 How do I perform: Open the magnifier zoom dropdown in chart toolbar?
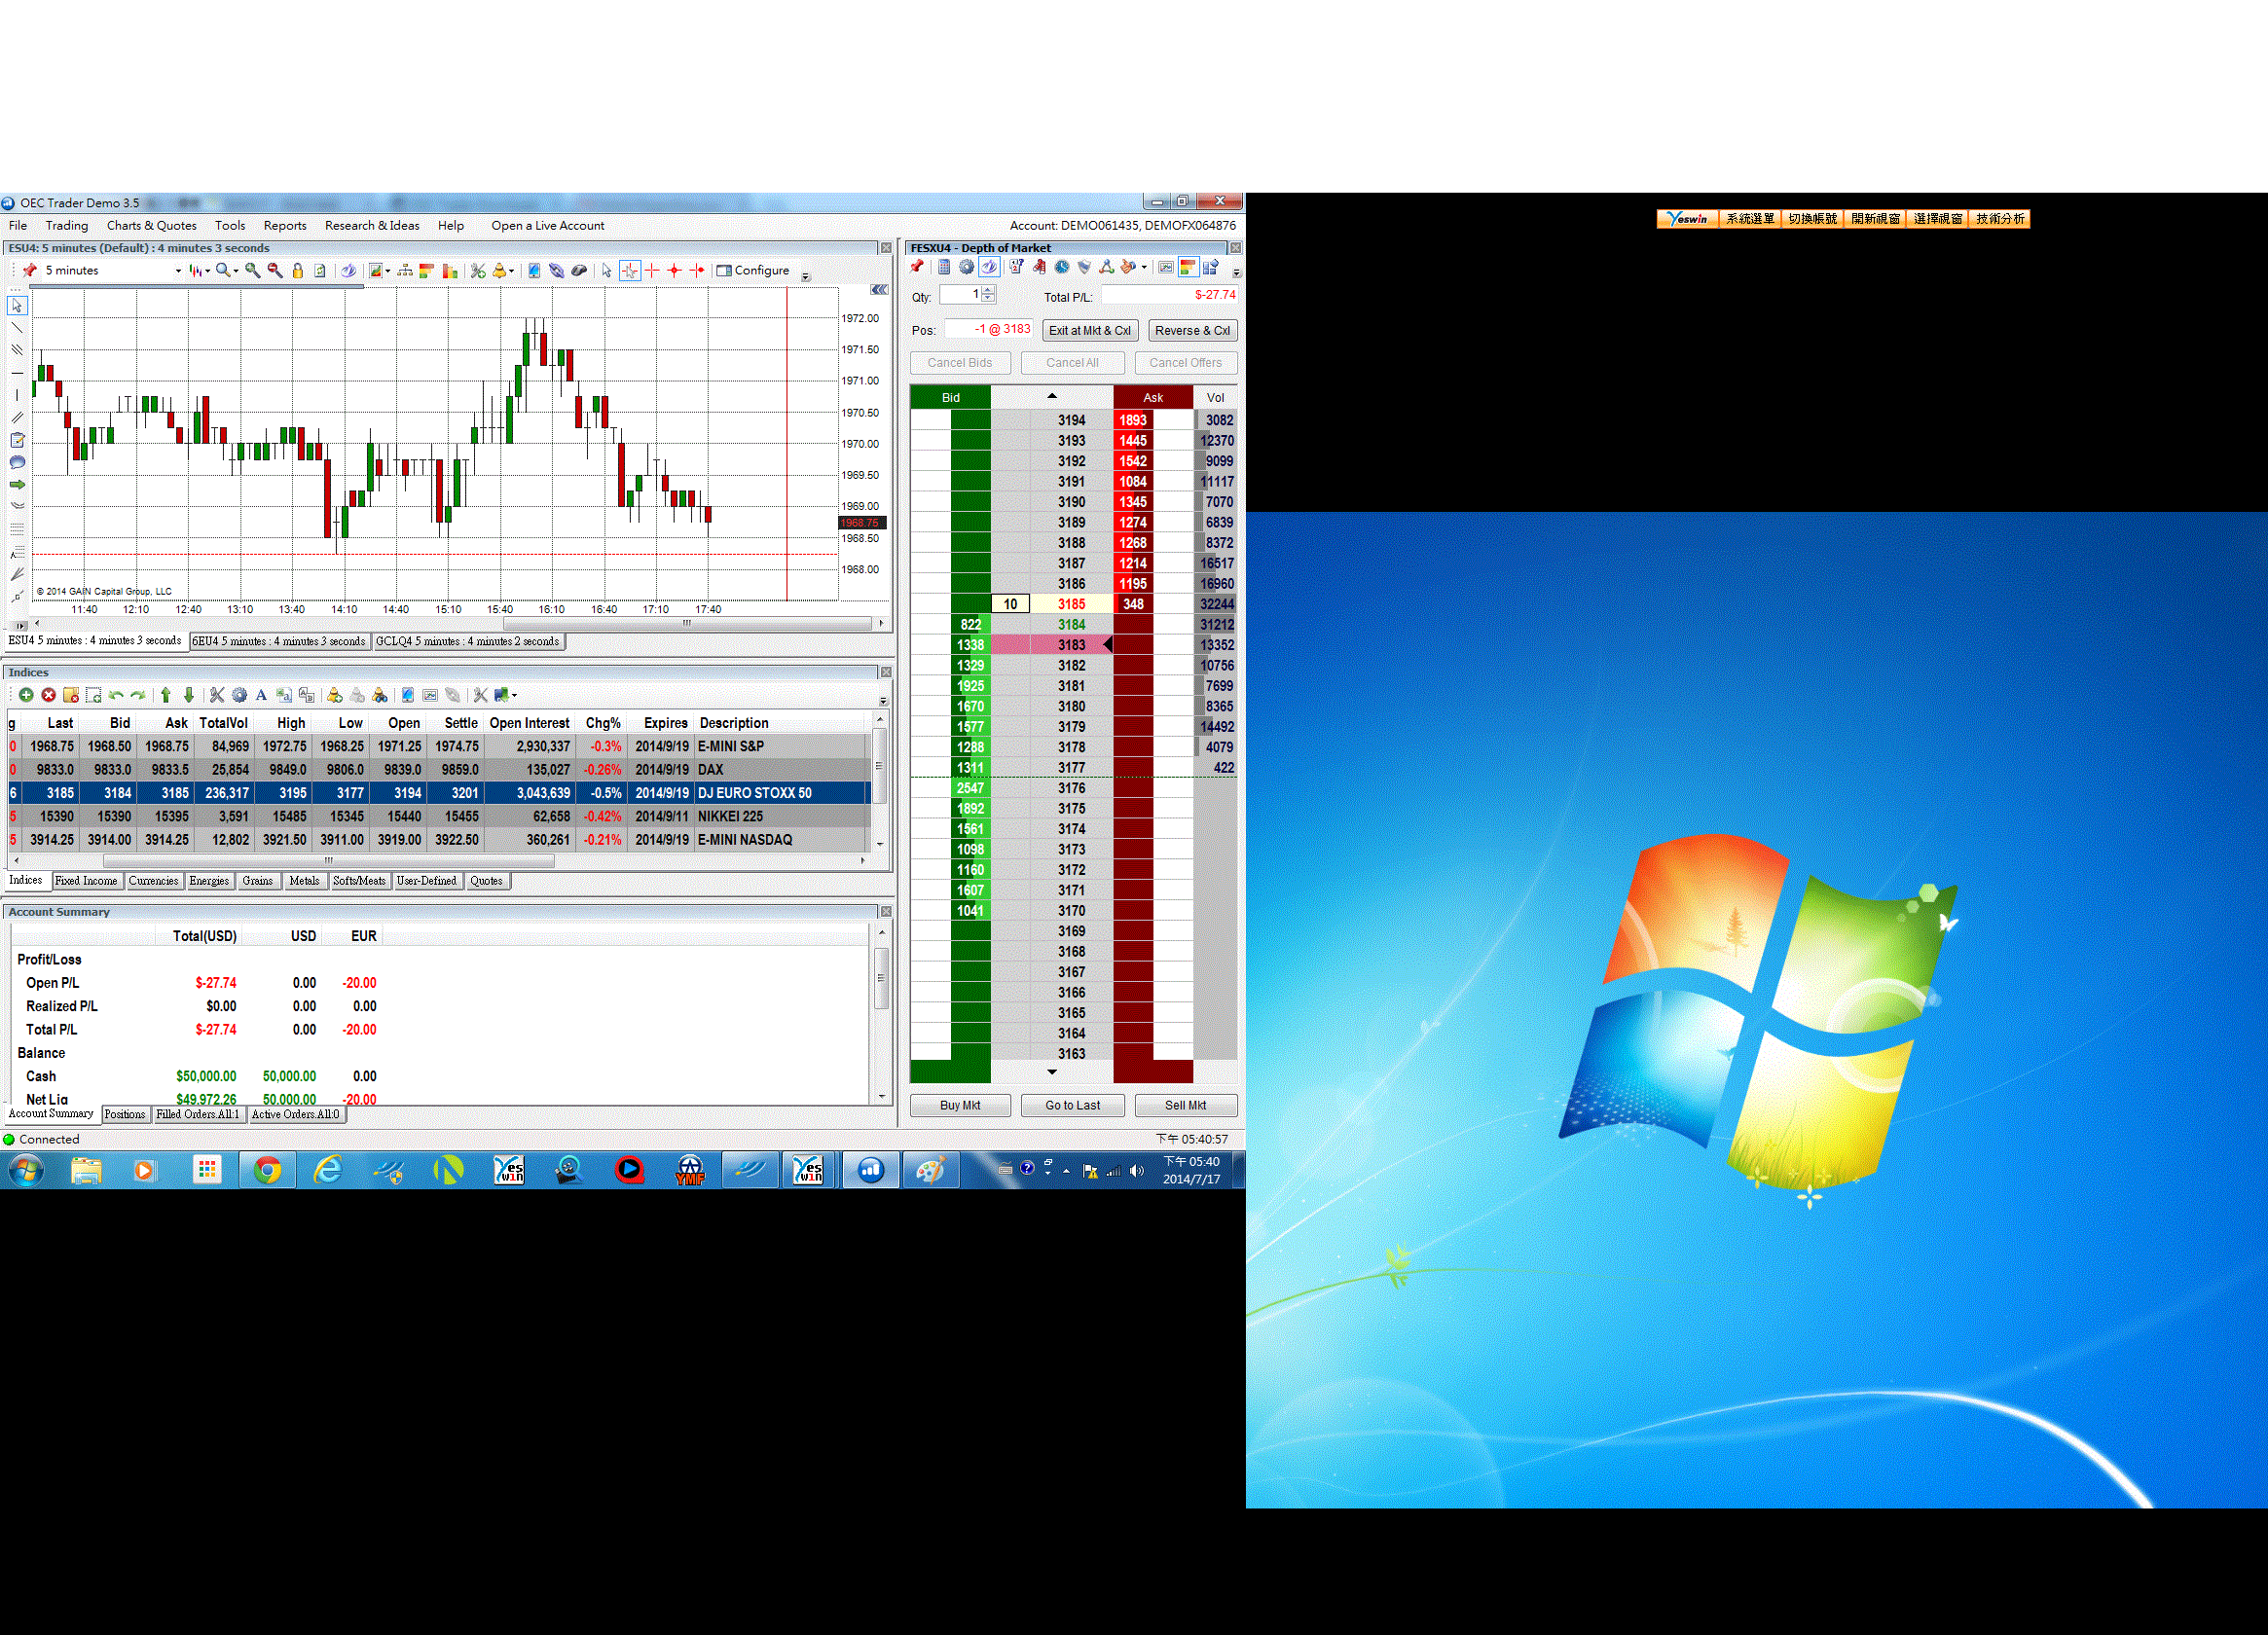pos(236,271)
